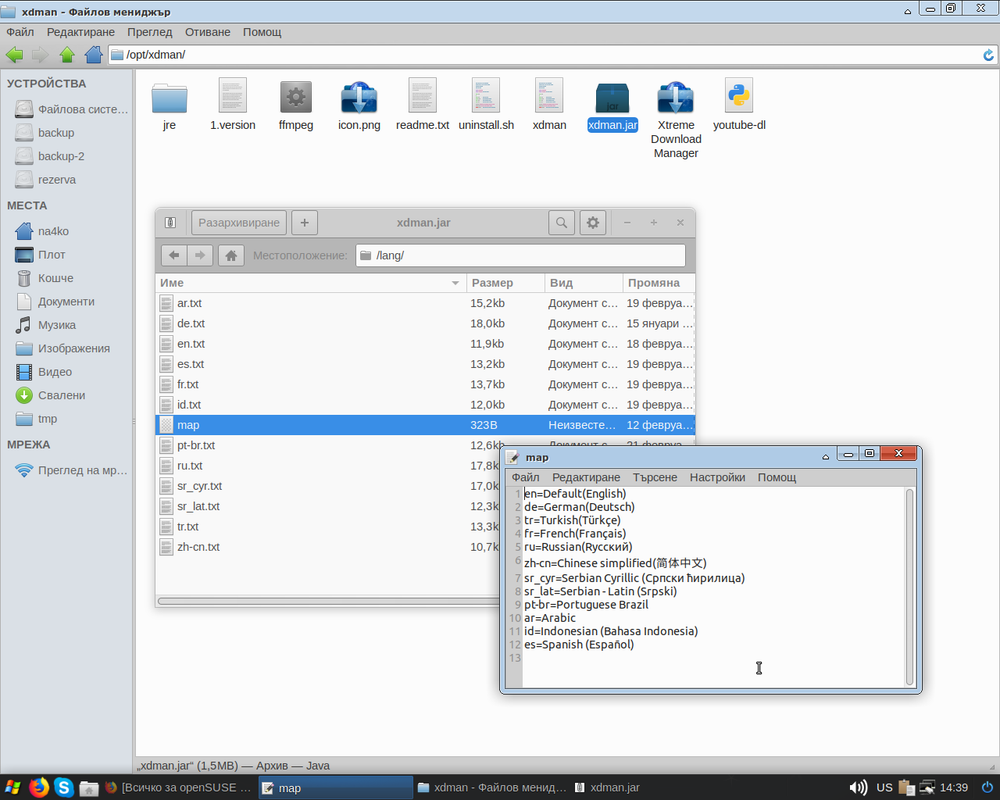Sort archive list by Име column

click(x=311, y=283)
